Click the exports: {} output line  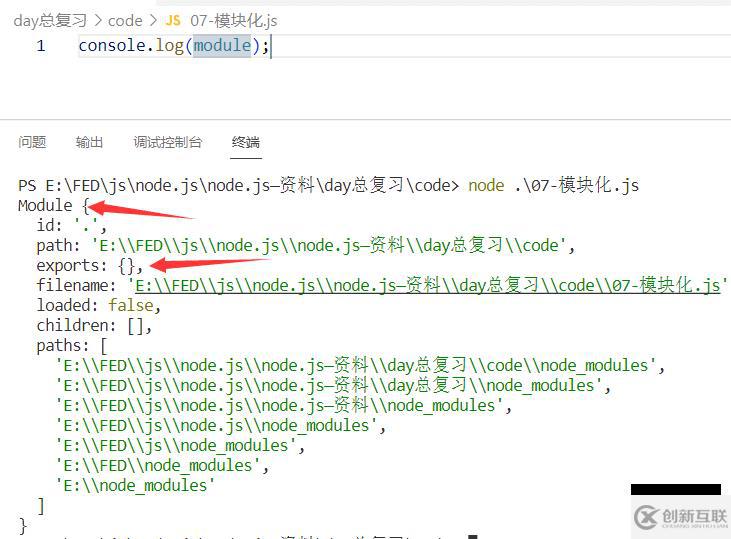click(90, 265)
